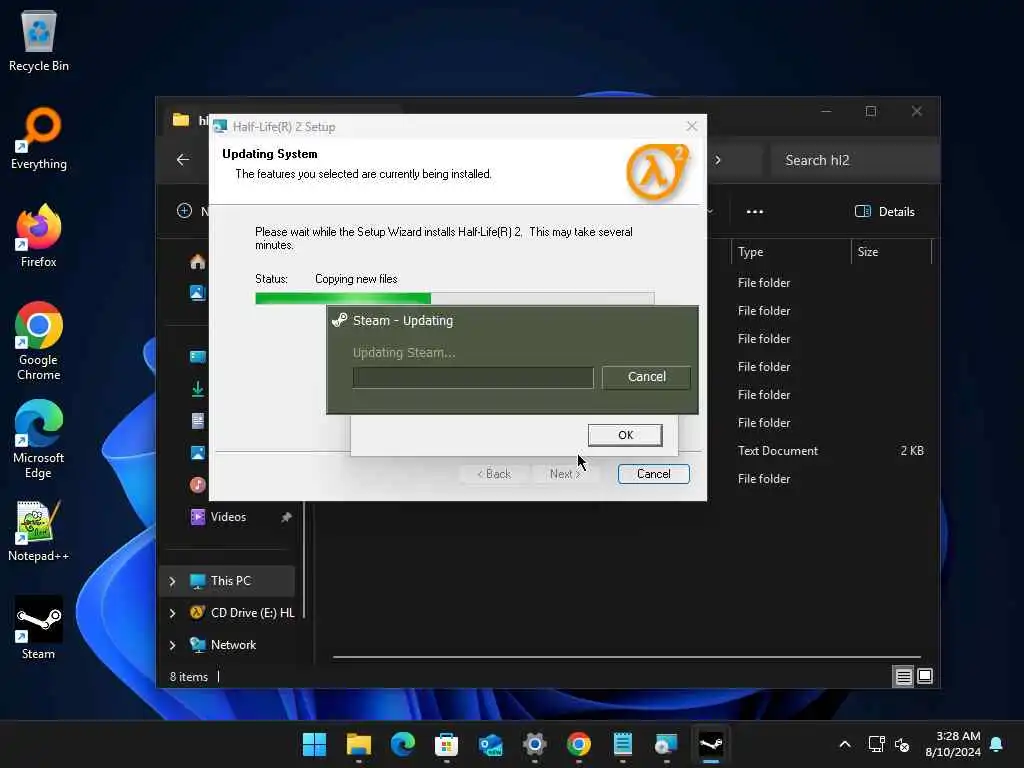This screenshot has height=768, width=1024.
Task: Open the network status tray icon
Action: (876, 744)
